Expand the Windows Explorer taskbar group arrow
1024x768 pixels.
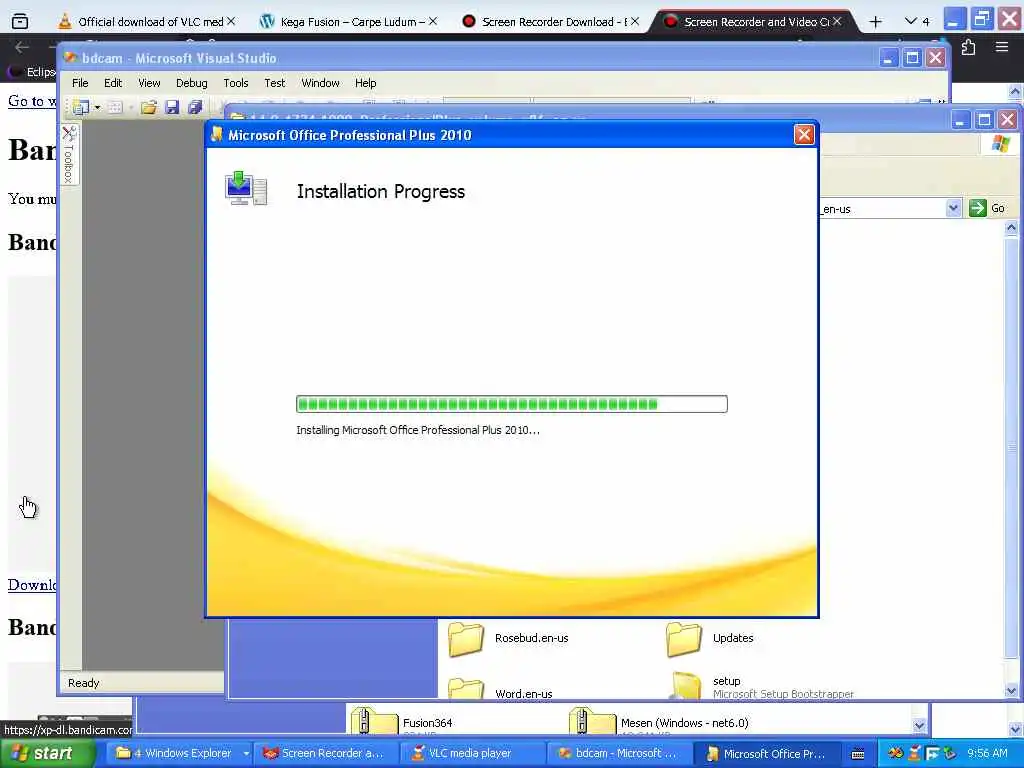(x=246, y=753)
